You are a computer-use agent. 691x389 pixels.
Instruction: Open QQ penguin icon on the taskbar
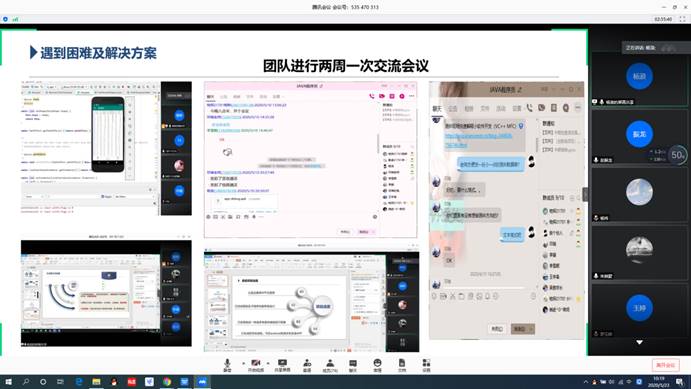click(x=114, y=382)
